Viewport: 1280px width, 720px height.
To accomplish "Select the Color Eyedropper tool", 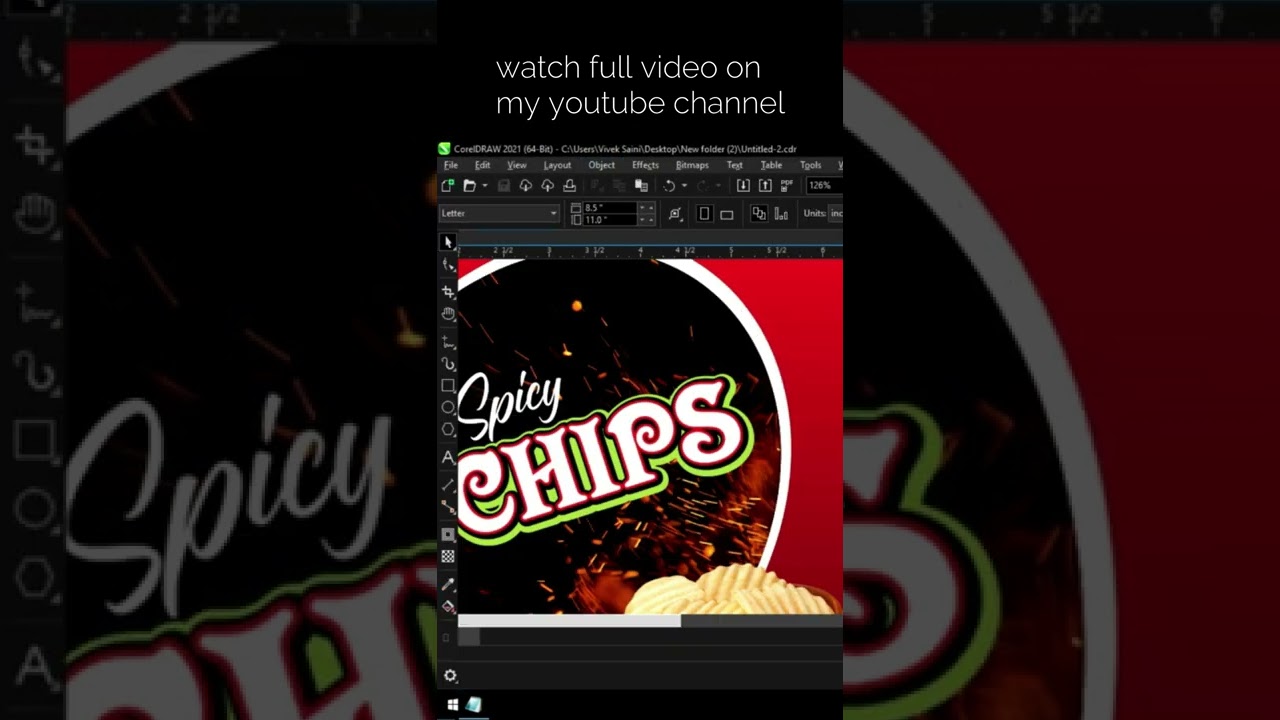I will click(x=448, y=584).
